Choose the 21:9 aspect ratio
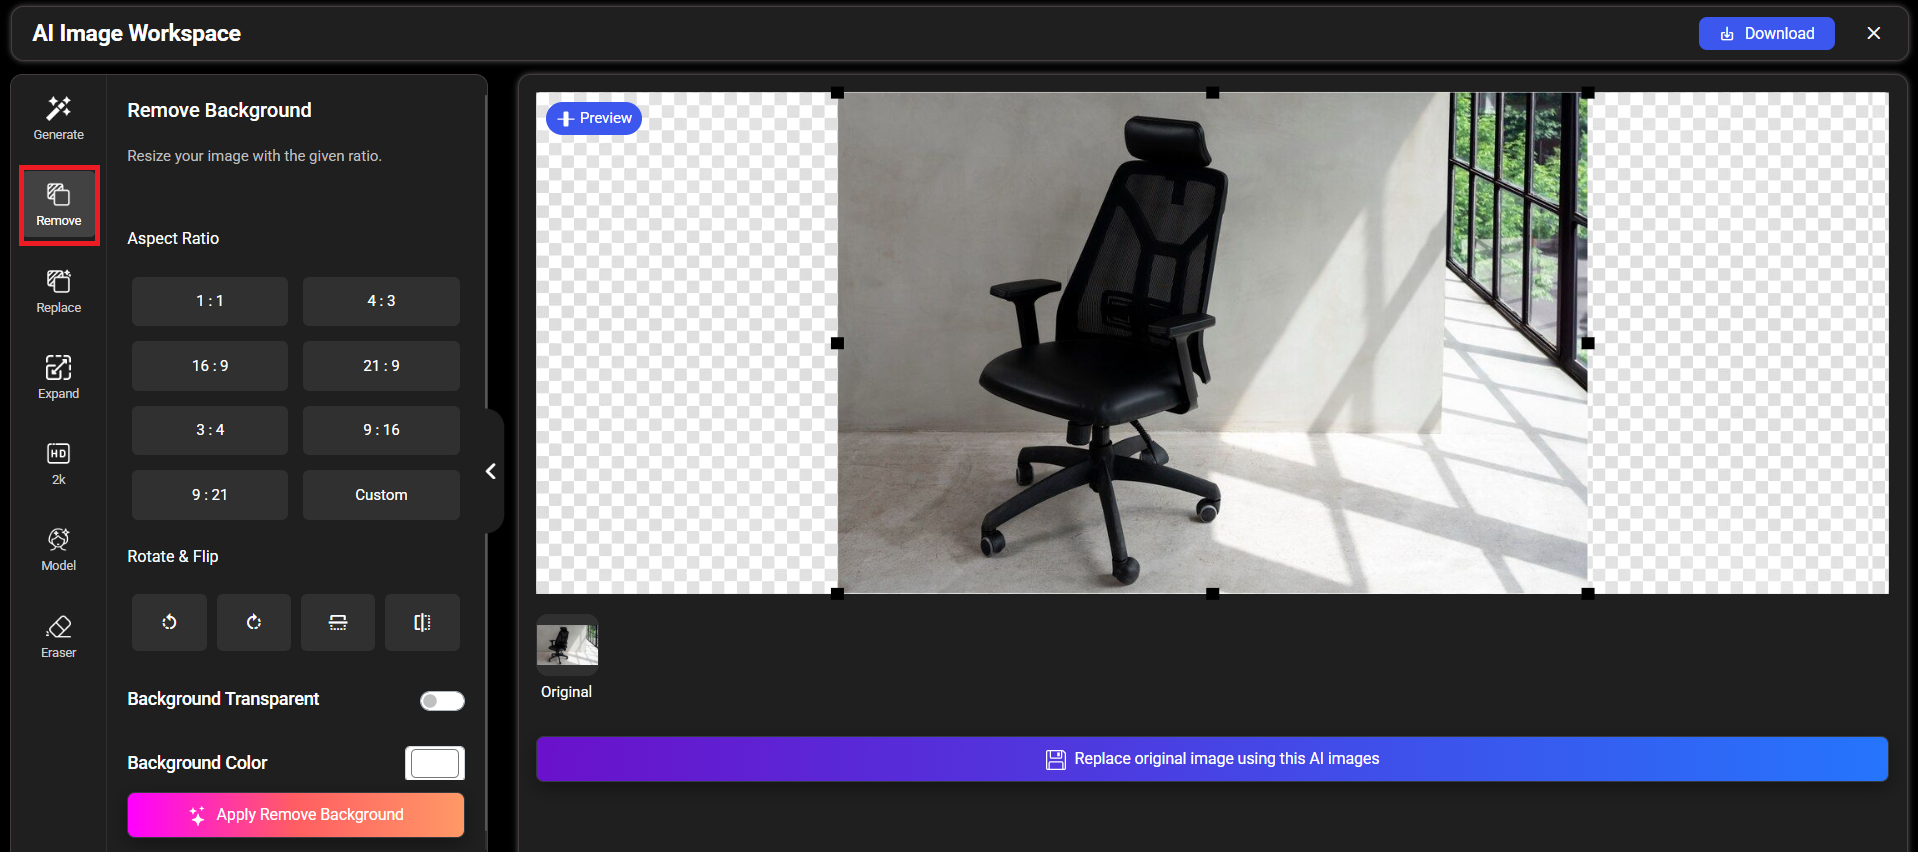 [381, 366]
